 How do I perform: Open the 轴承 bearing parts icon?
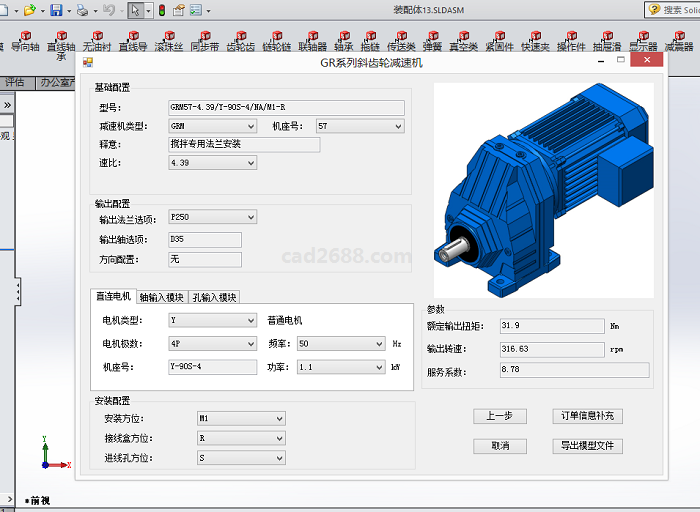[x=343, y=40]
